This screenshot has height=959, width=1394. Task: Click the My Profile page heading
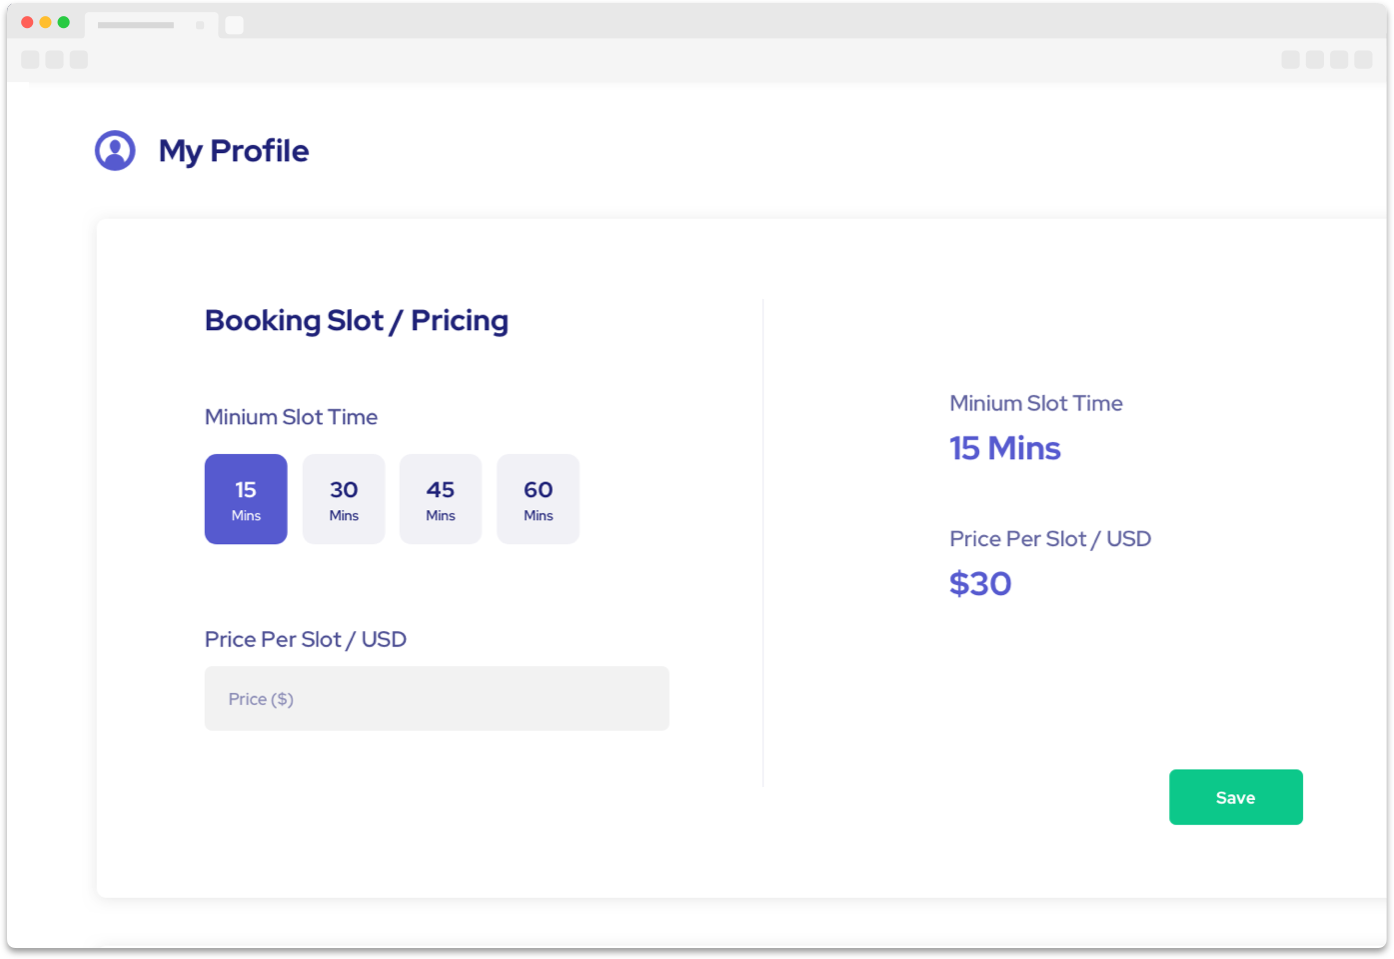click(x=234, y=151)
